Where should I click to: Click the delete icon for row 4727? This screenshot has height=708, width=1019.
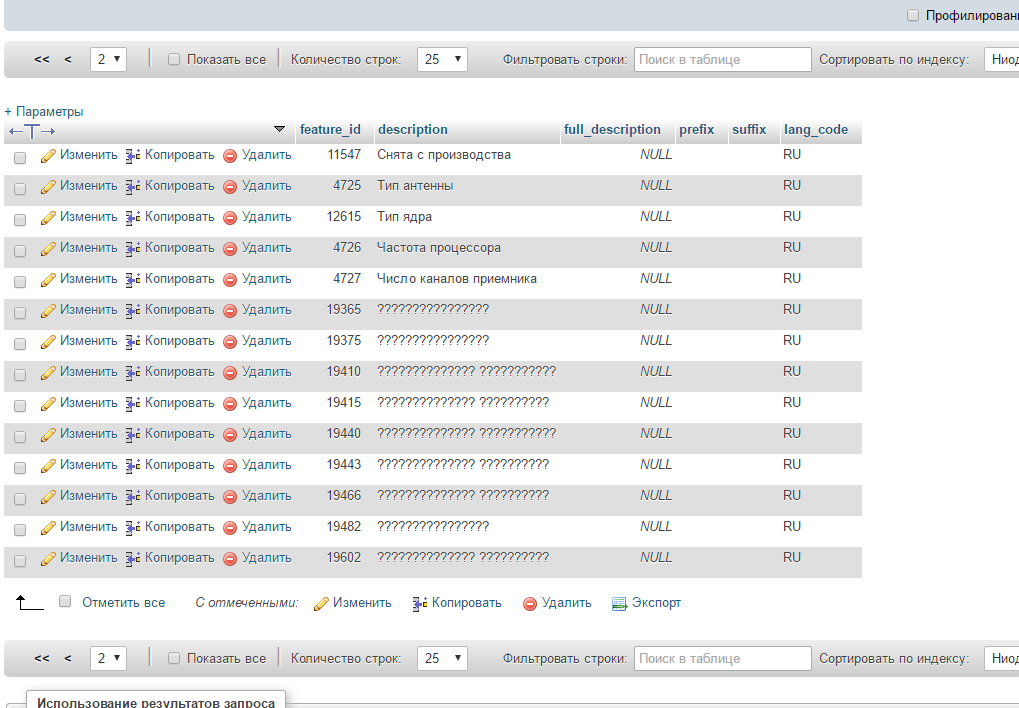(x=230, y=280)
